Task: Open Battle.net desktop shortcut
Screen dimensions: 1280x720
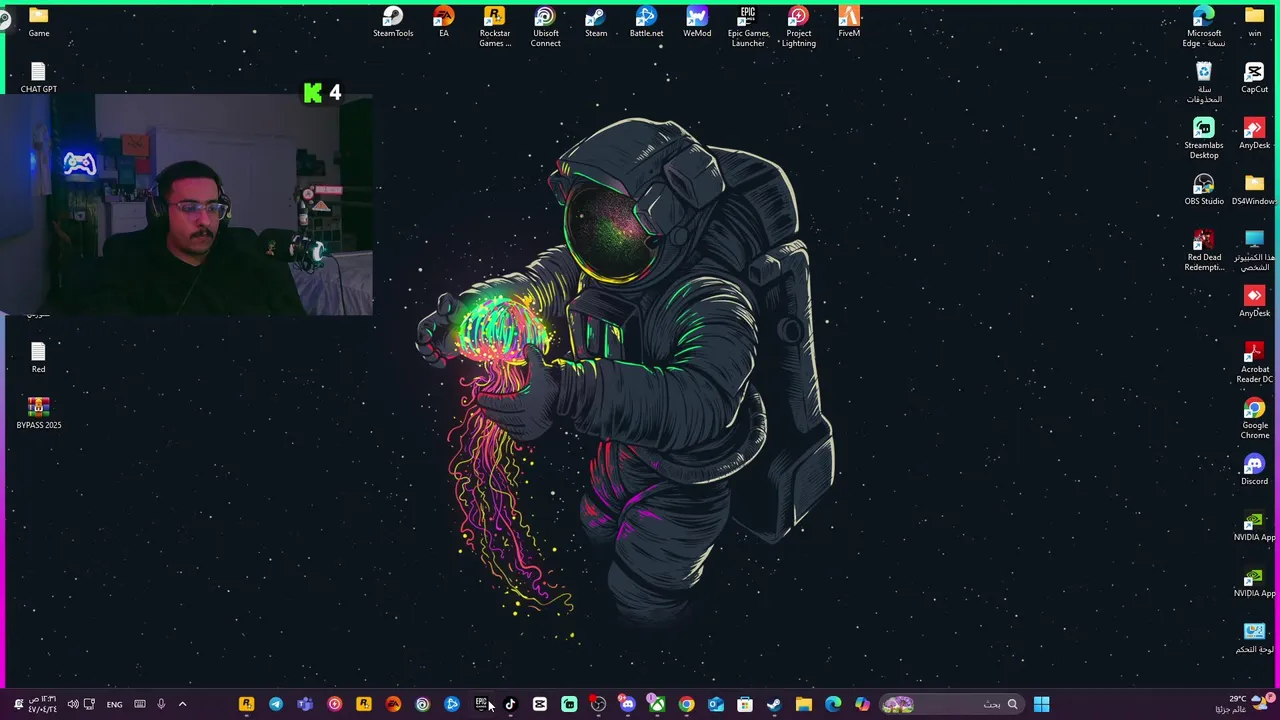Action: [x=646, y=22]
